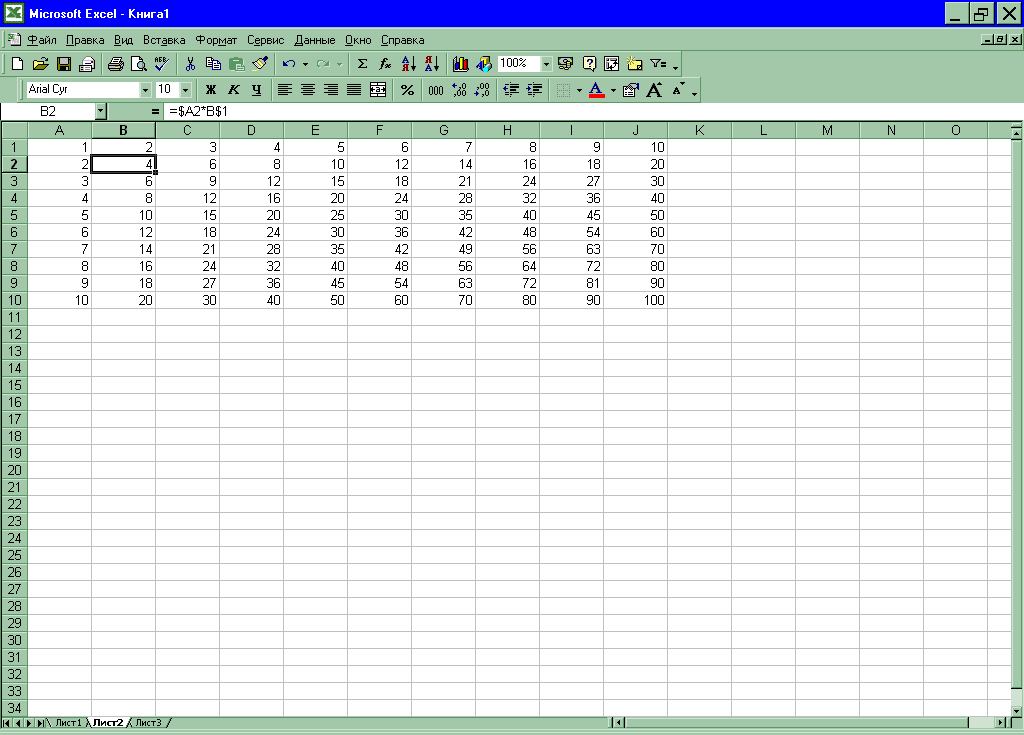Toggle align left for the cell
The height and width of the screenshot is (735, 1024).
pyautogui.click(x=285, y=90)
